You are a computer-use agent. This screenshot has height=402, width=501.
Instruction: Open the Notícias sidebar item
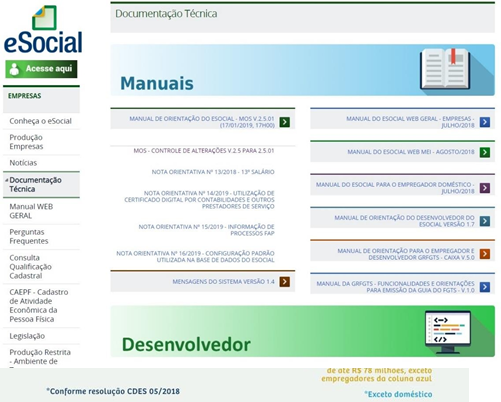coord(23,163)
